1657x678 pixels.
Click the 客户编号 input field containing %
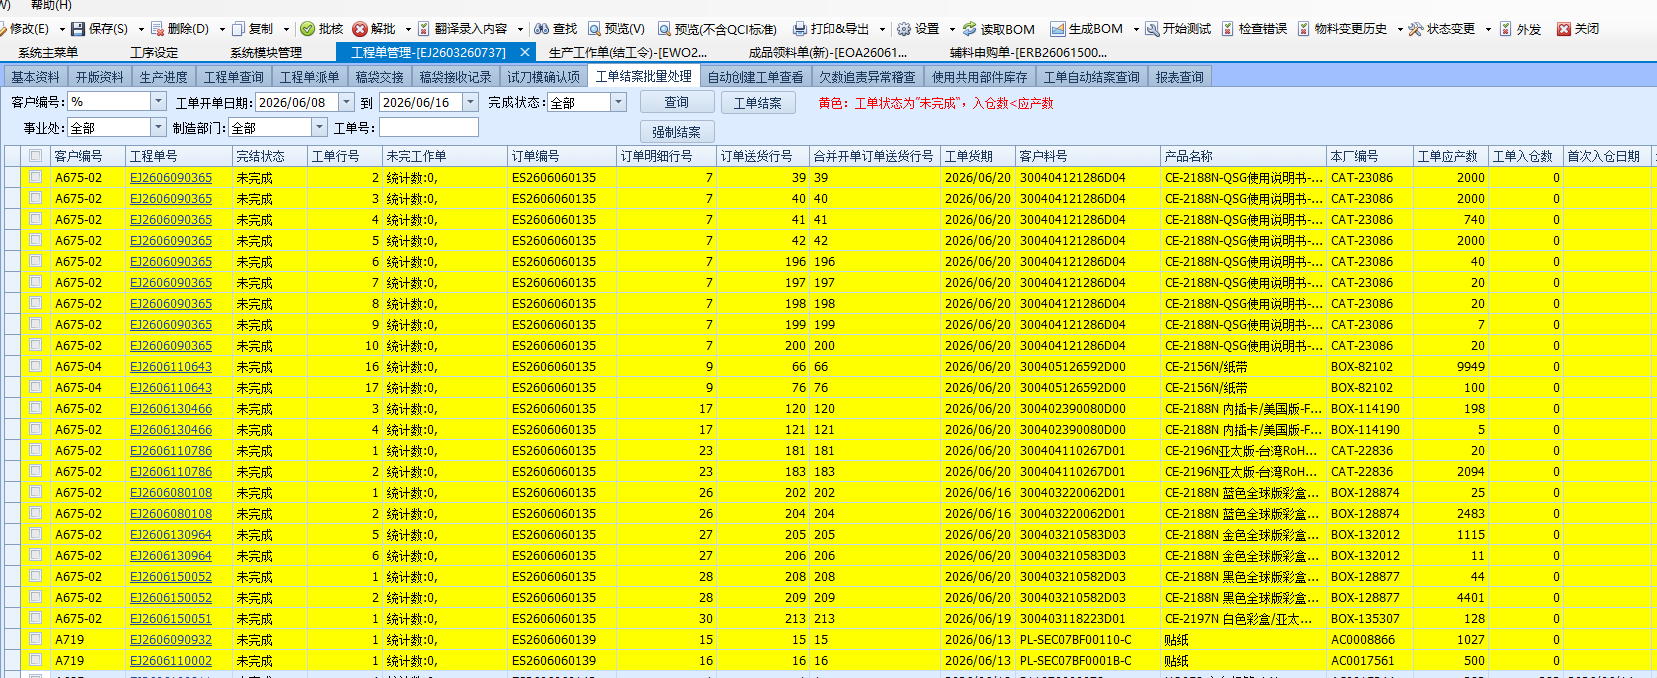(109, 101)
